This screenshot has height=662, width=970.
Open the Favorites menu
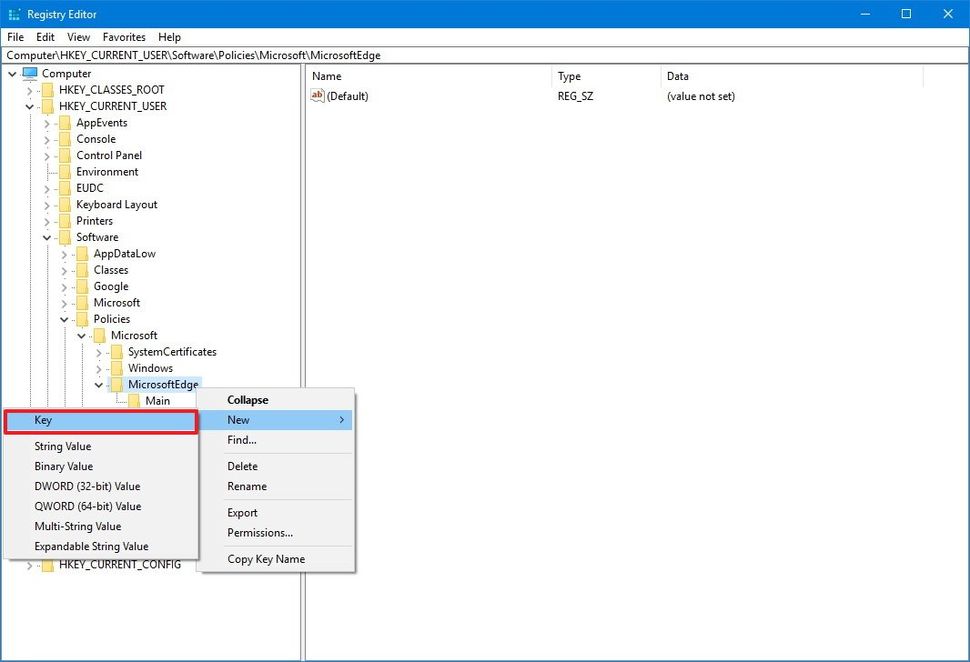(x=123, y=36)
